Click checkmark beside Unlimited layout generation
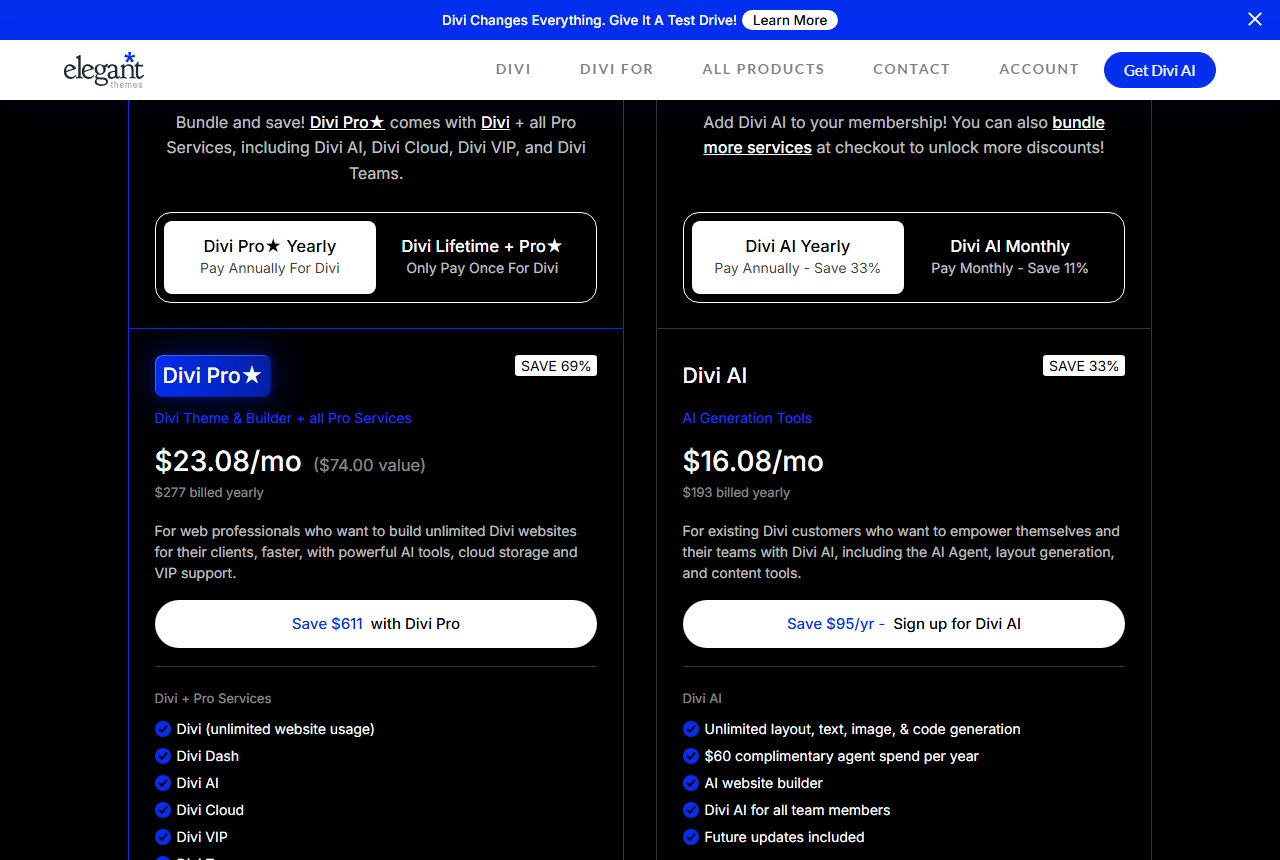The height and width of the screenshot is (860, 1280). coord(691,729)
